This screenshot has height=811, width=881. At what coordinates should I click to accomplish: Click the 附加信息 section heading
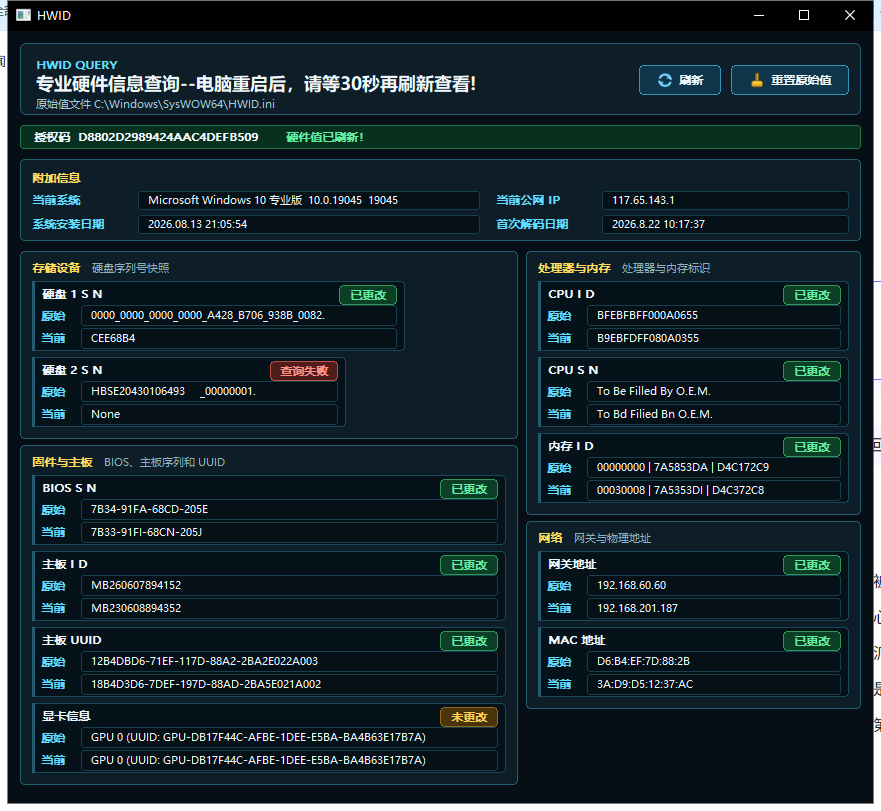pos(56,178)
